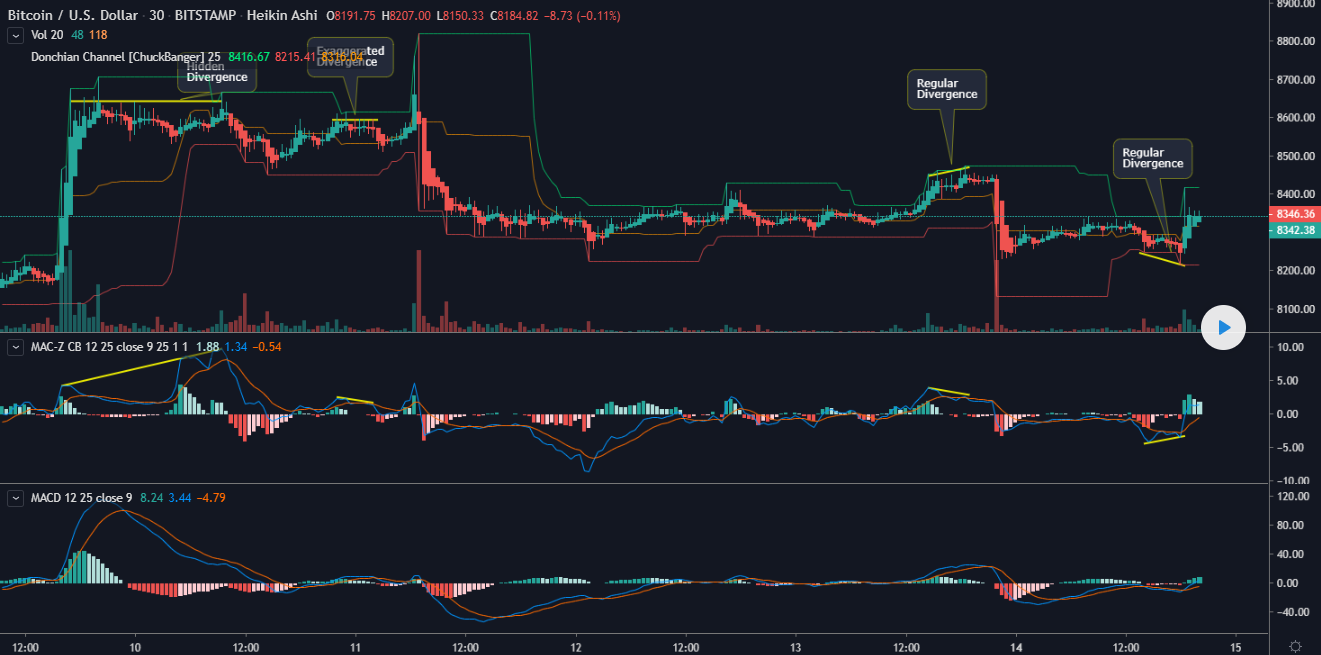
Task: Select the Vol 20 indicator title
Action: tap(46, 35)
